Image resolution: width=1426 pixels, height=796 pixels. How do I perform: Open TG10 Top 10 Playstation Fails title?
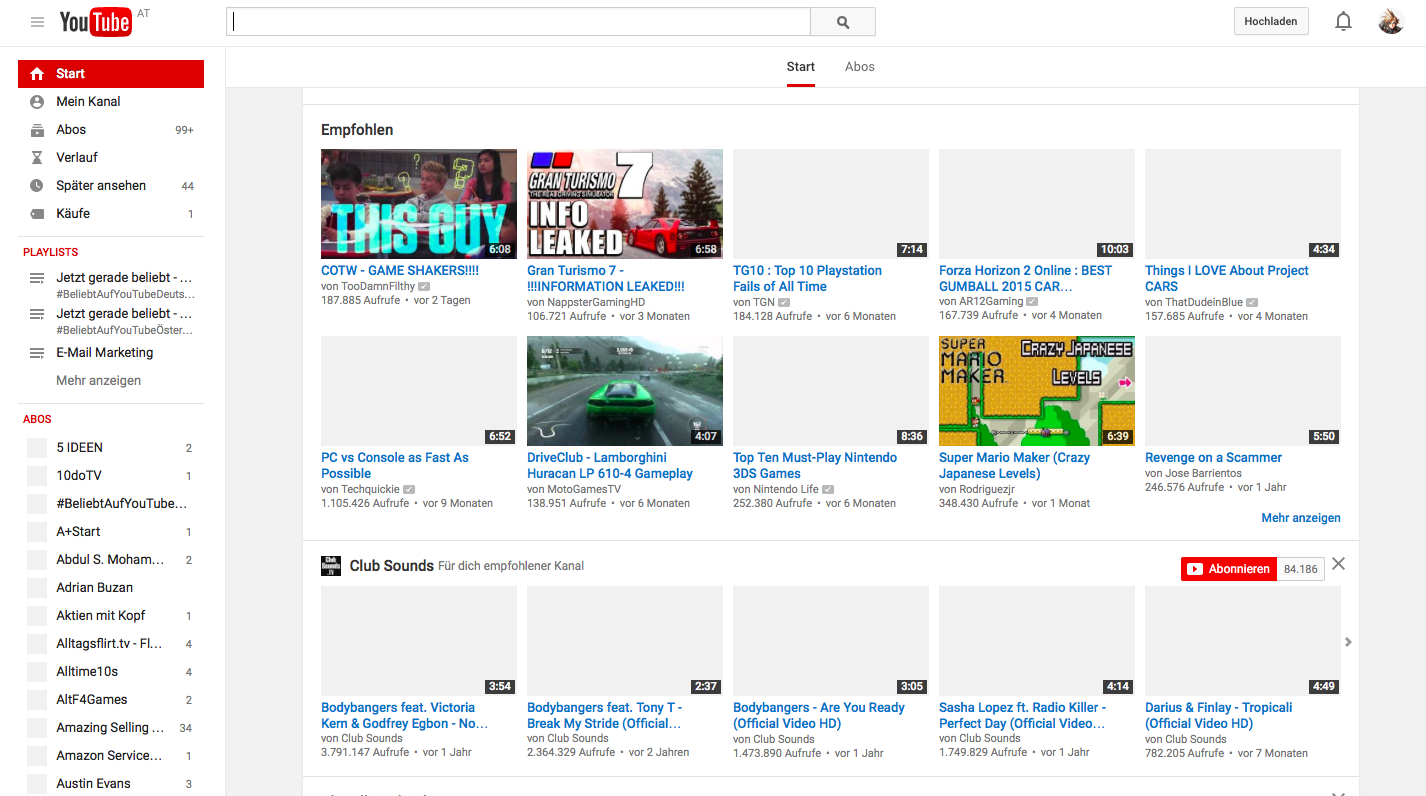click(x=807, y=279)
